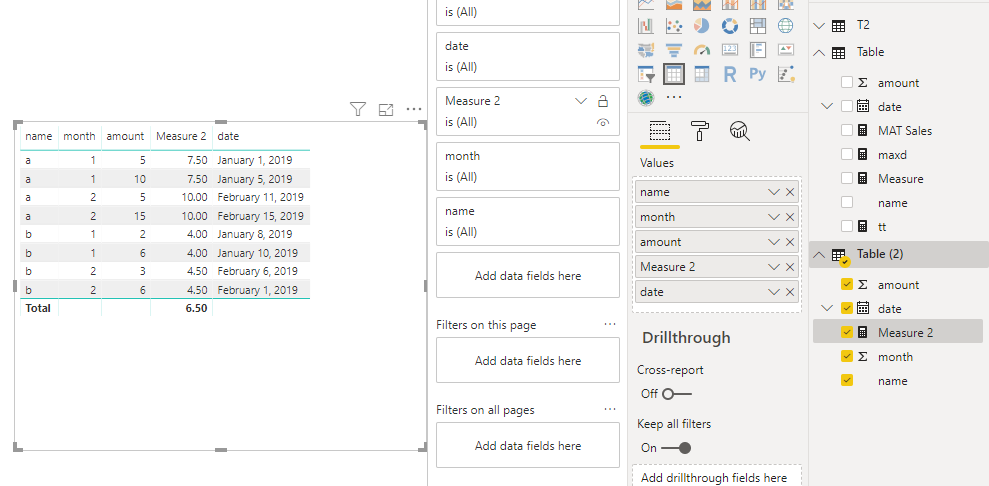Expand the T2 table in Fields

pyautogui.click(x=819, y=26)
